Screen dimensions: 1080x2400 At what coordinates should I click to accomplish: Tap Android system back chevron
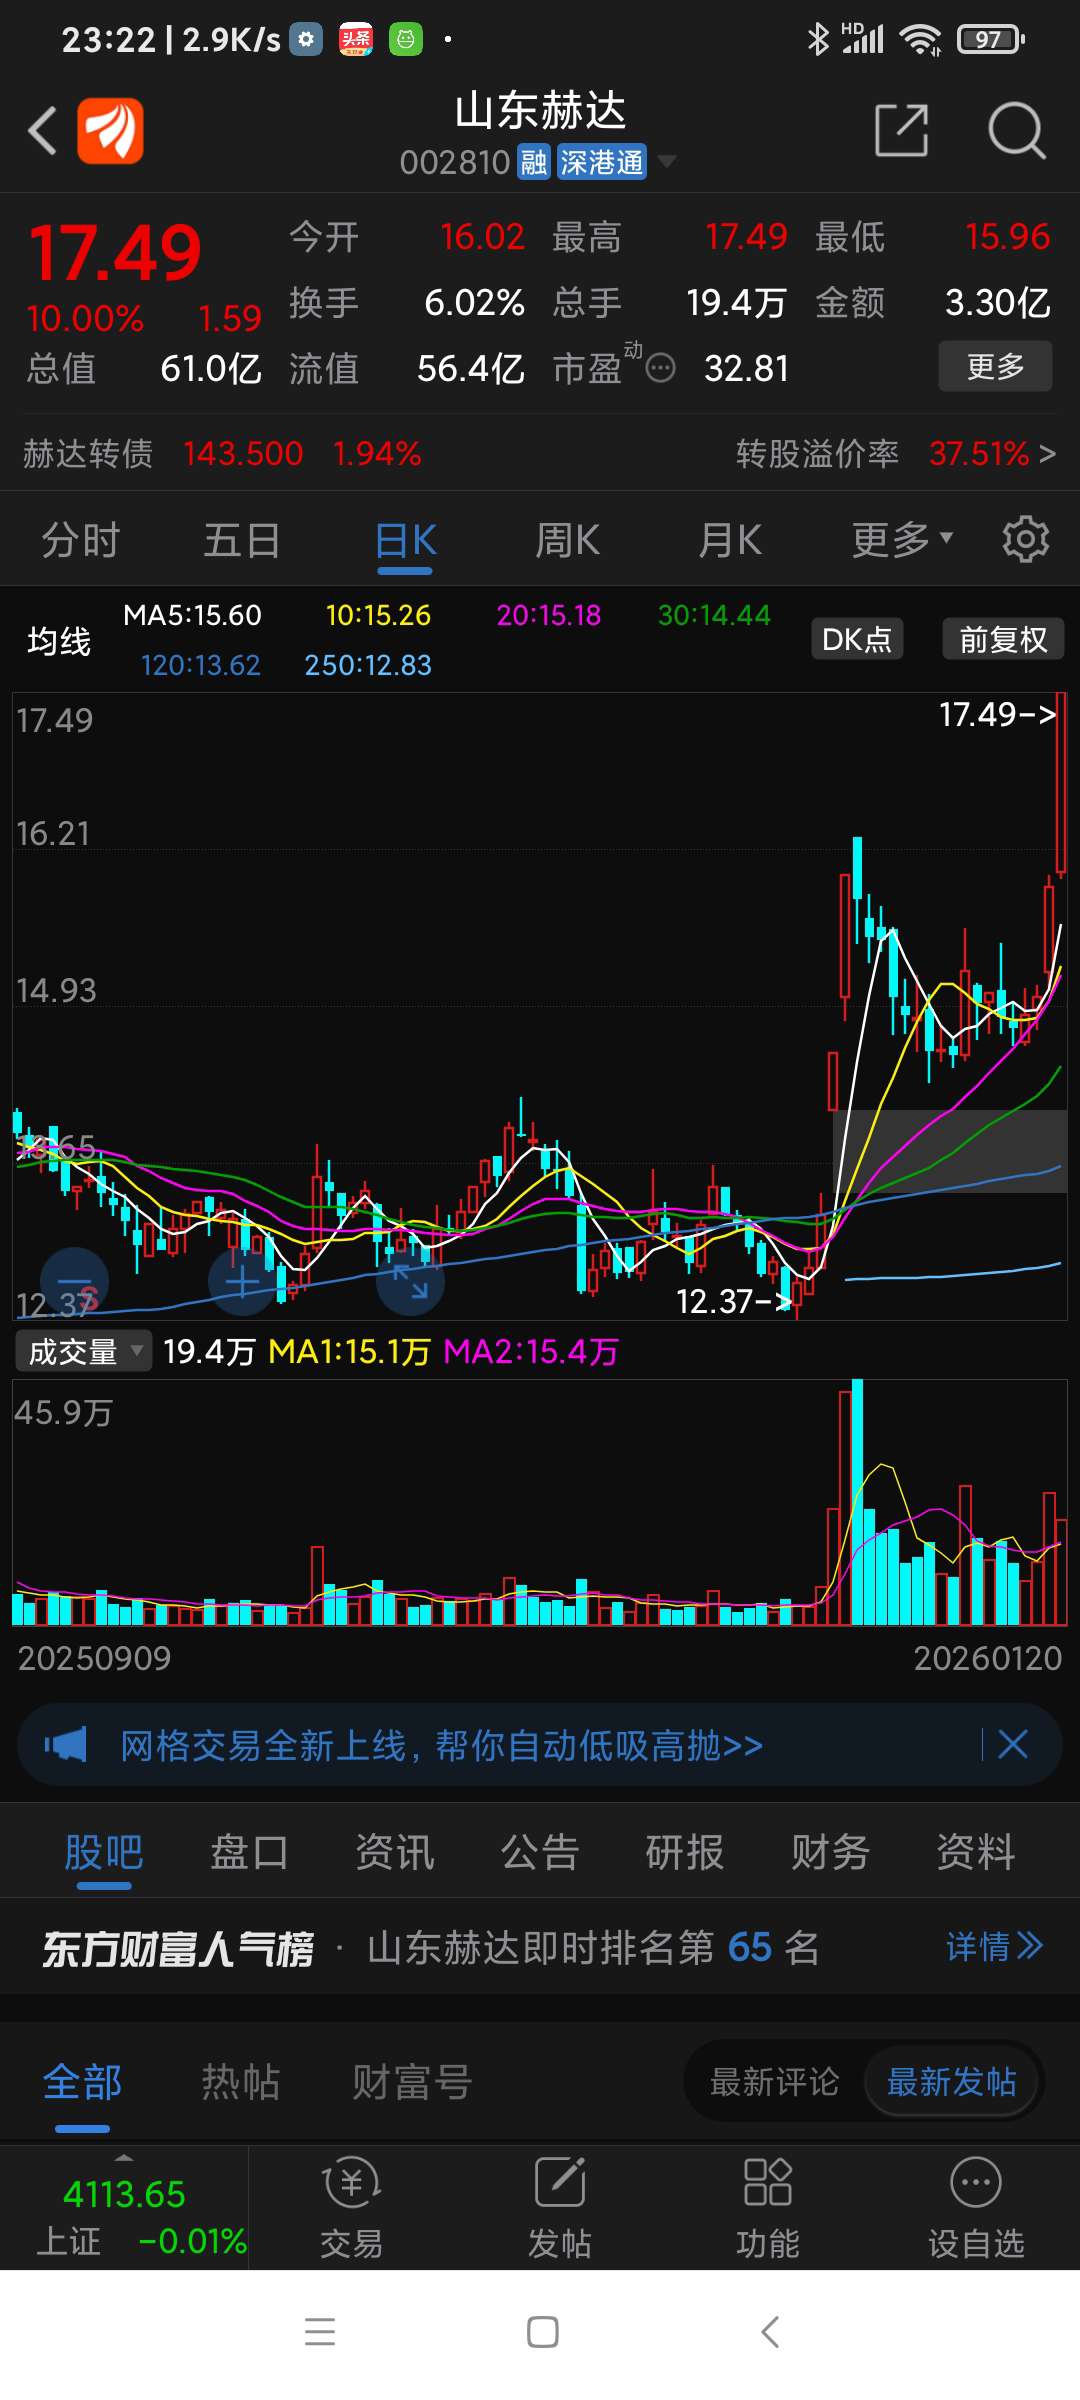pos(769,2332)
